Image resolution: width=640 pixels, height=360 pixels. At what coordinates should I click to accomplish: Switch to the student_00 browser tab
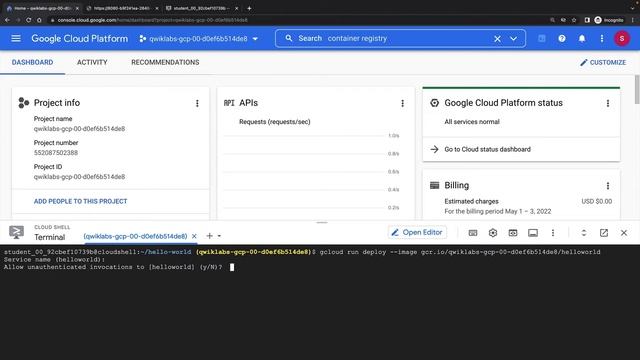[202, 8]
